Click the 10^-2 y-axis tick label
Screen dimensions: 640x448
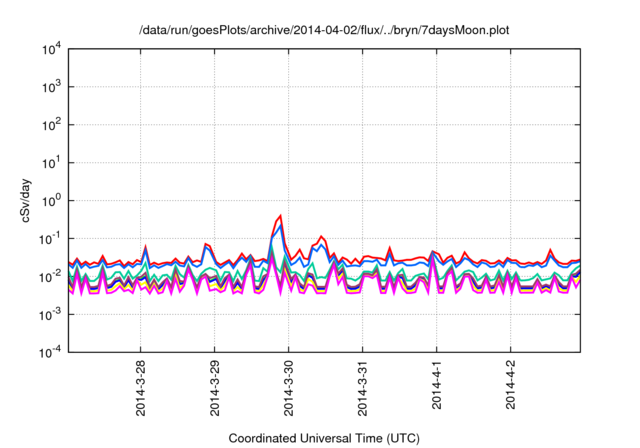coord(50,277)
